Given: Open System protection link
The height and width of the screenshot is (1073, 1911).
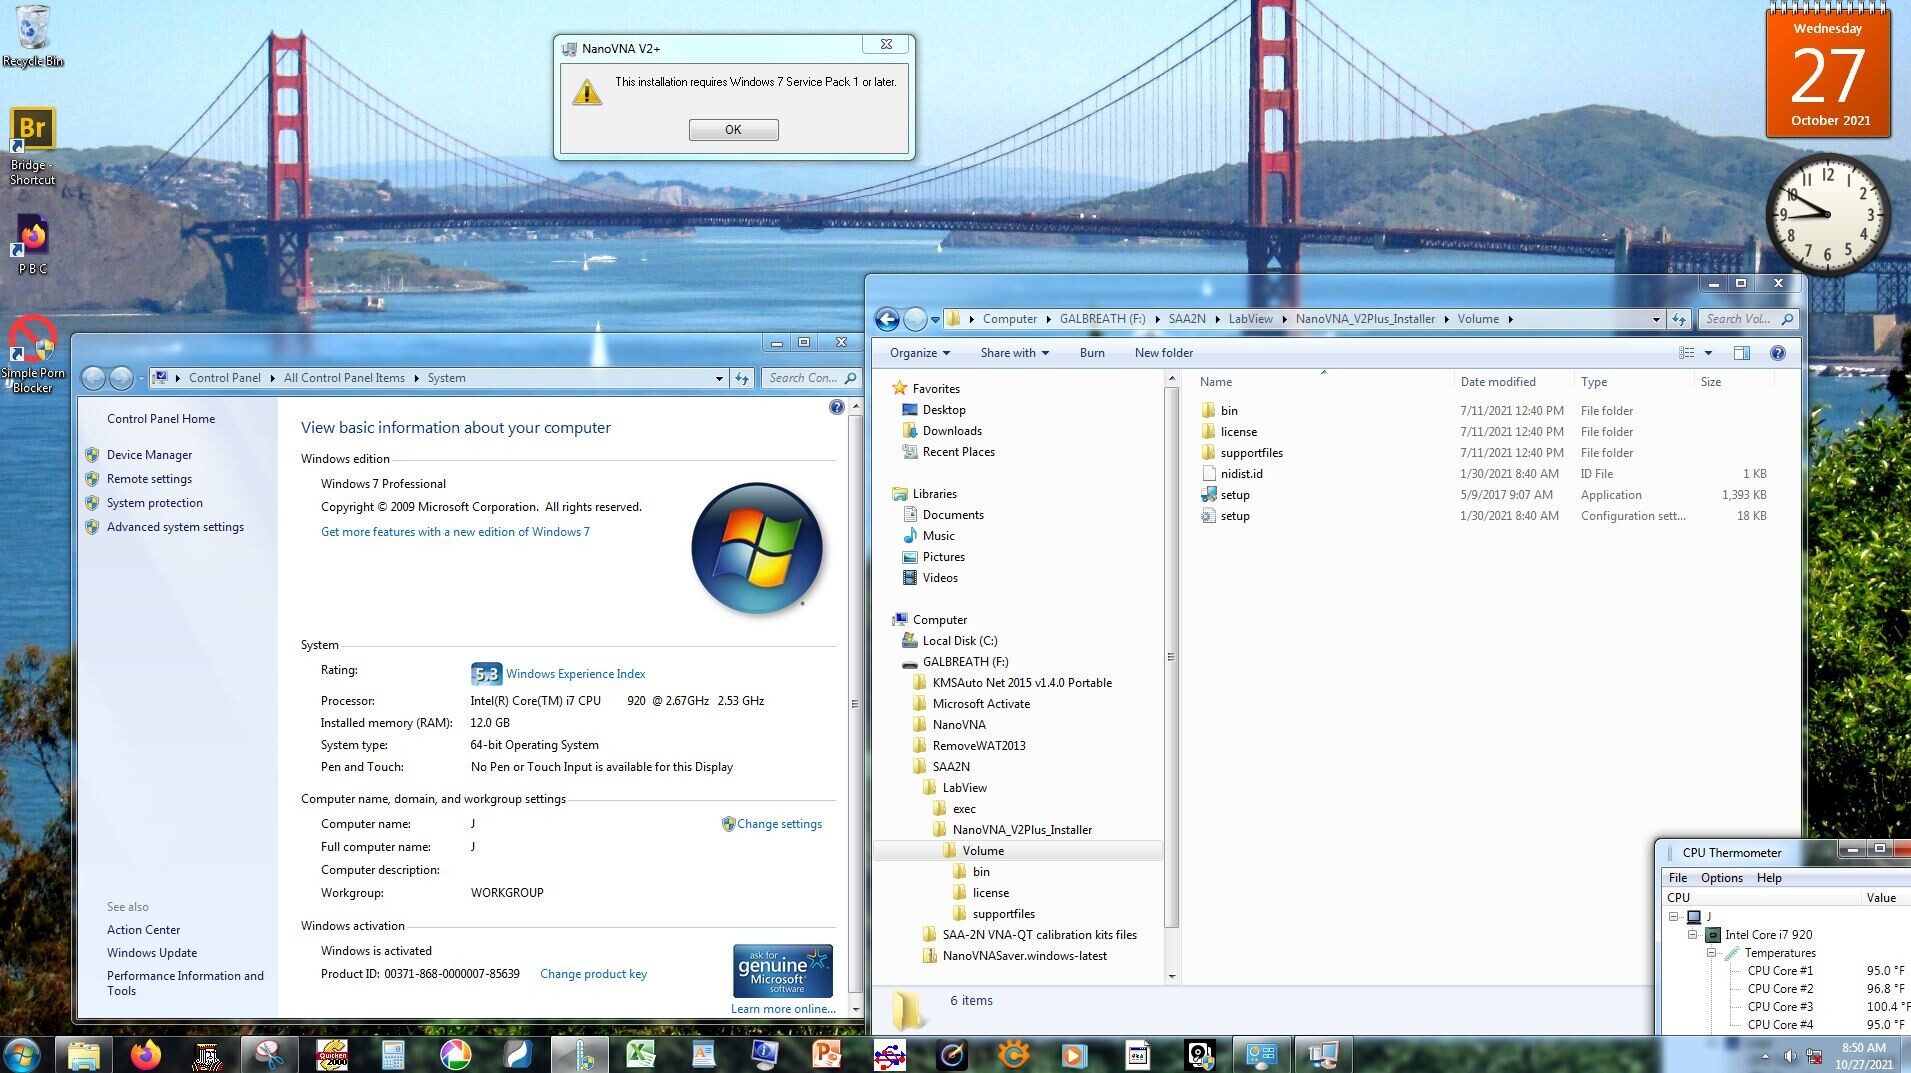Looking at the screenshot, I should [154, 503].
